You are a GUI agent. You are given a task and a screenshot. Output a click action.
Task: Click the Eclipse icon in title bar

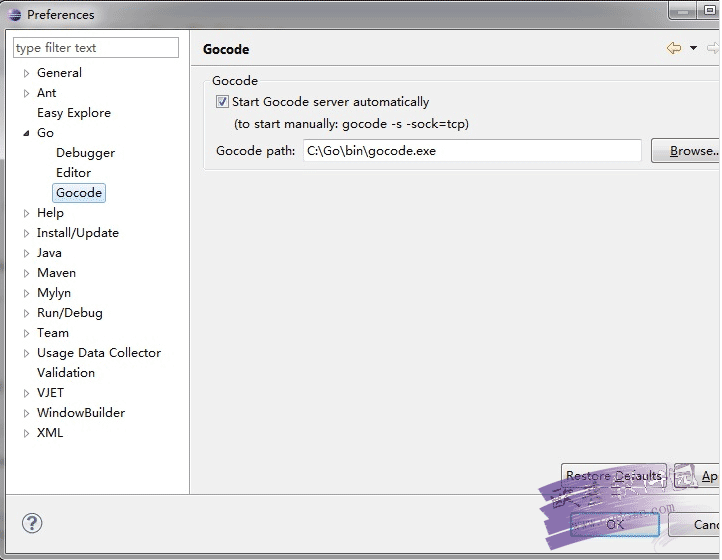point(15,15)
